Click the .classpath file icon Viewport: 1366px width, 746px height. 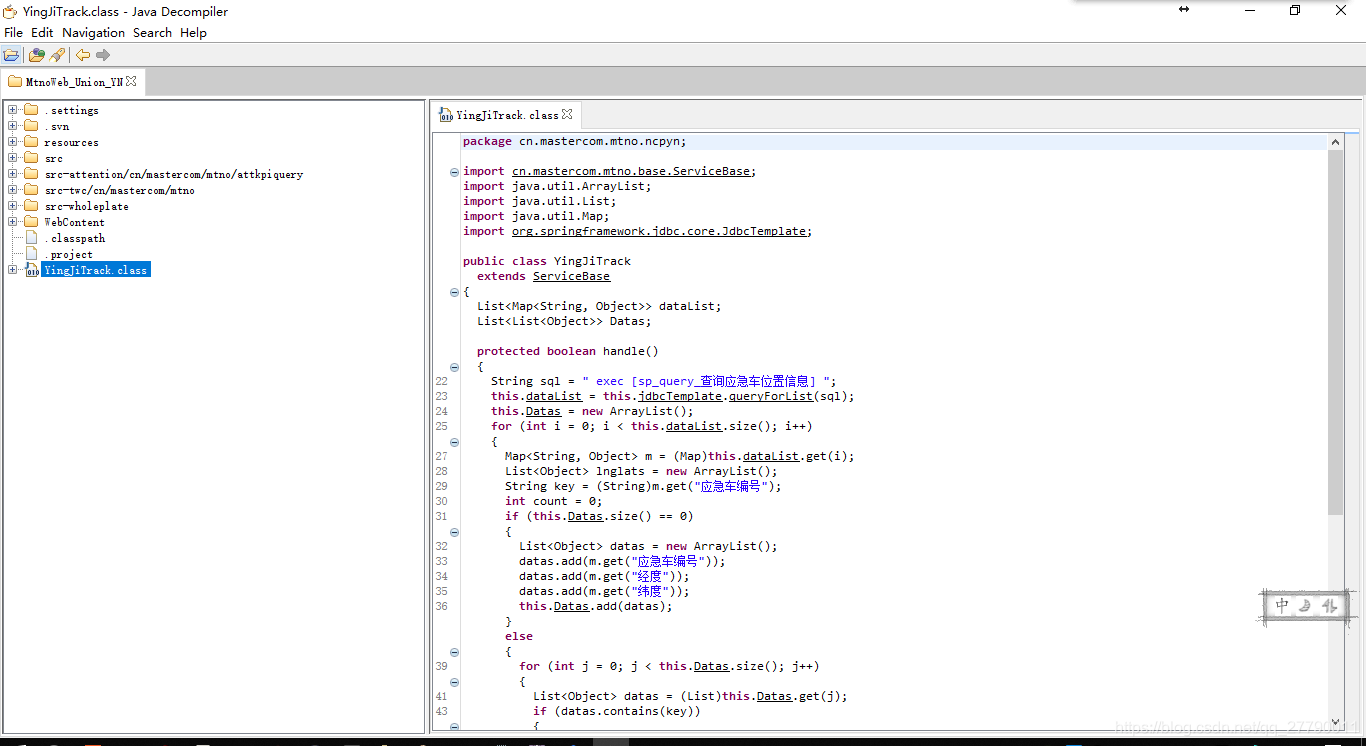tap(31, 238)
